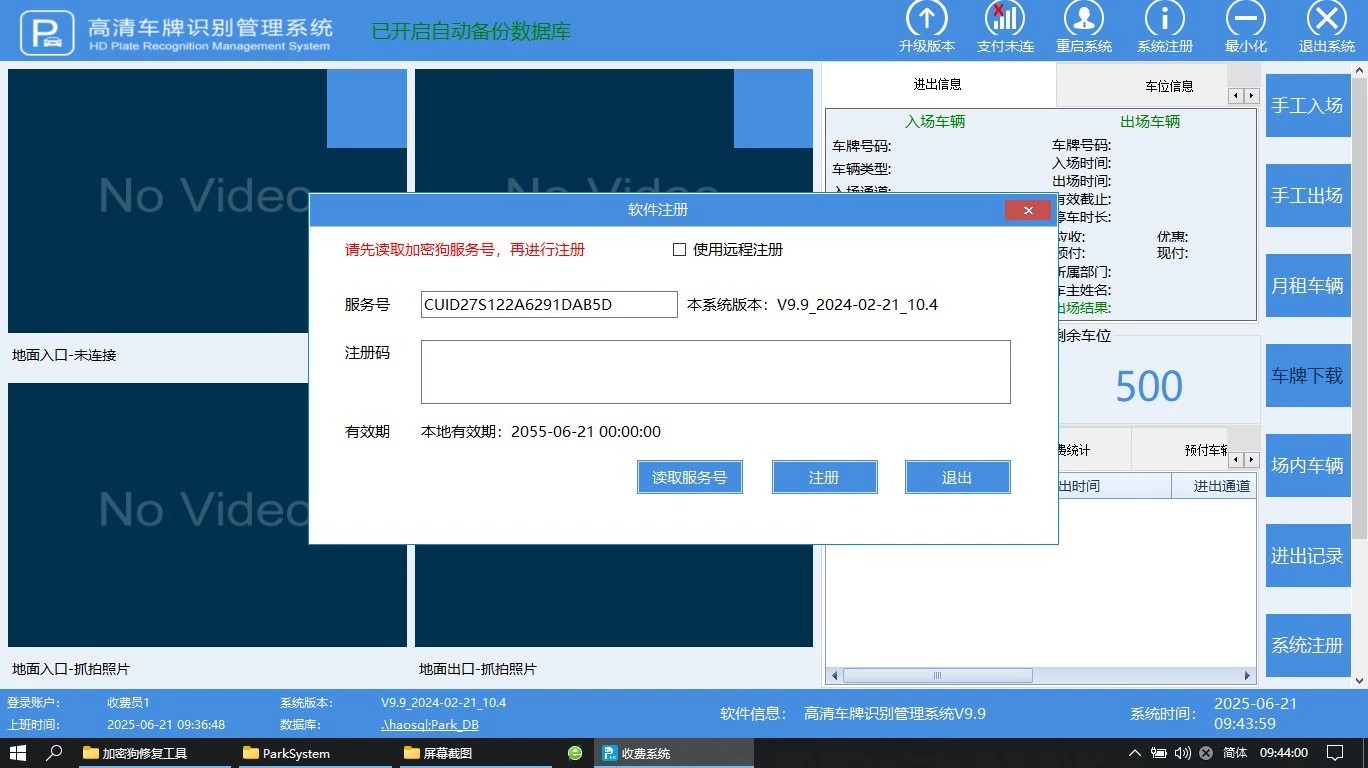Open the 预付车 tab

pos(1180,450)
